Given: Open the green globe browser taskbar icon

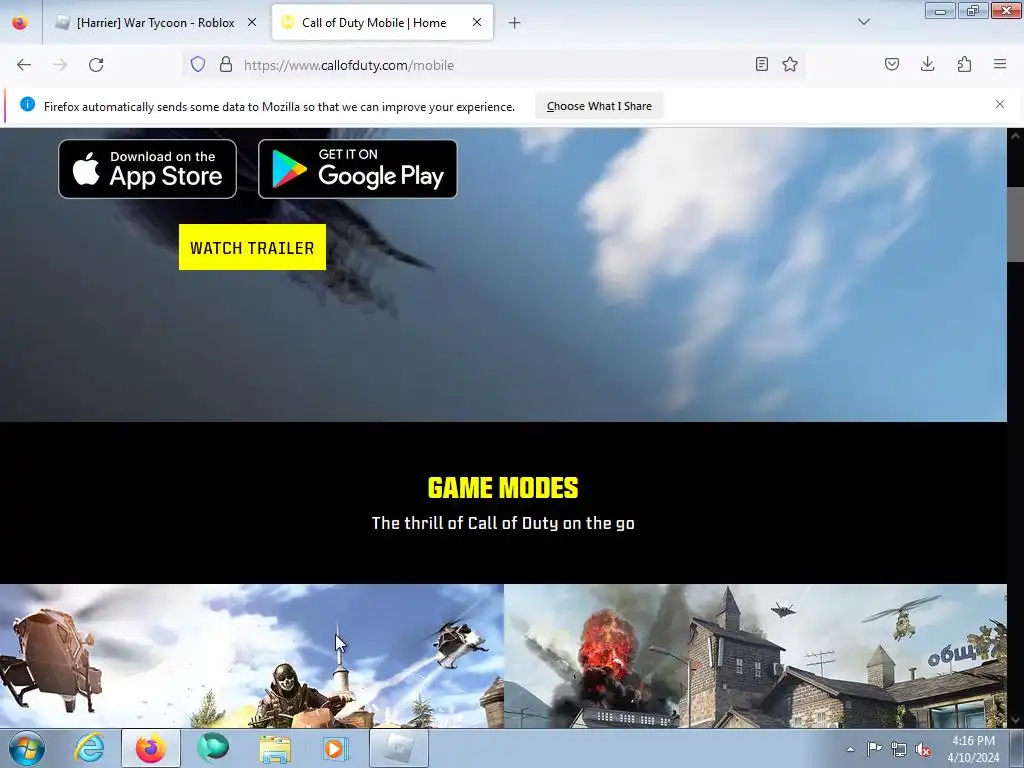Looking at the screenshot, I should click(213, 748).
